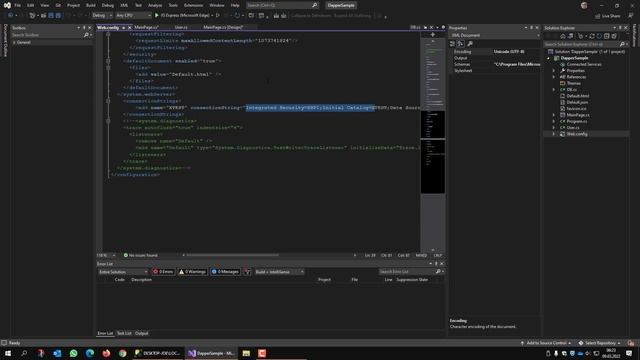Click the Collapse All icon in Solution Explorer toolbar
The image size is (640, 360).
[x=607, y=36]
